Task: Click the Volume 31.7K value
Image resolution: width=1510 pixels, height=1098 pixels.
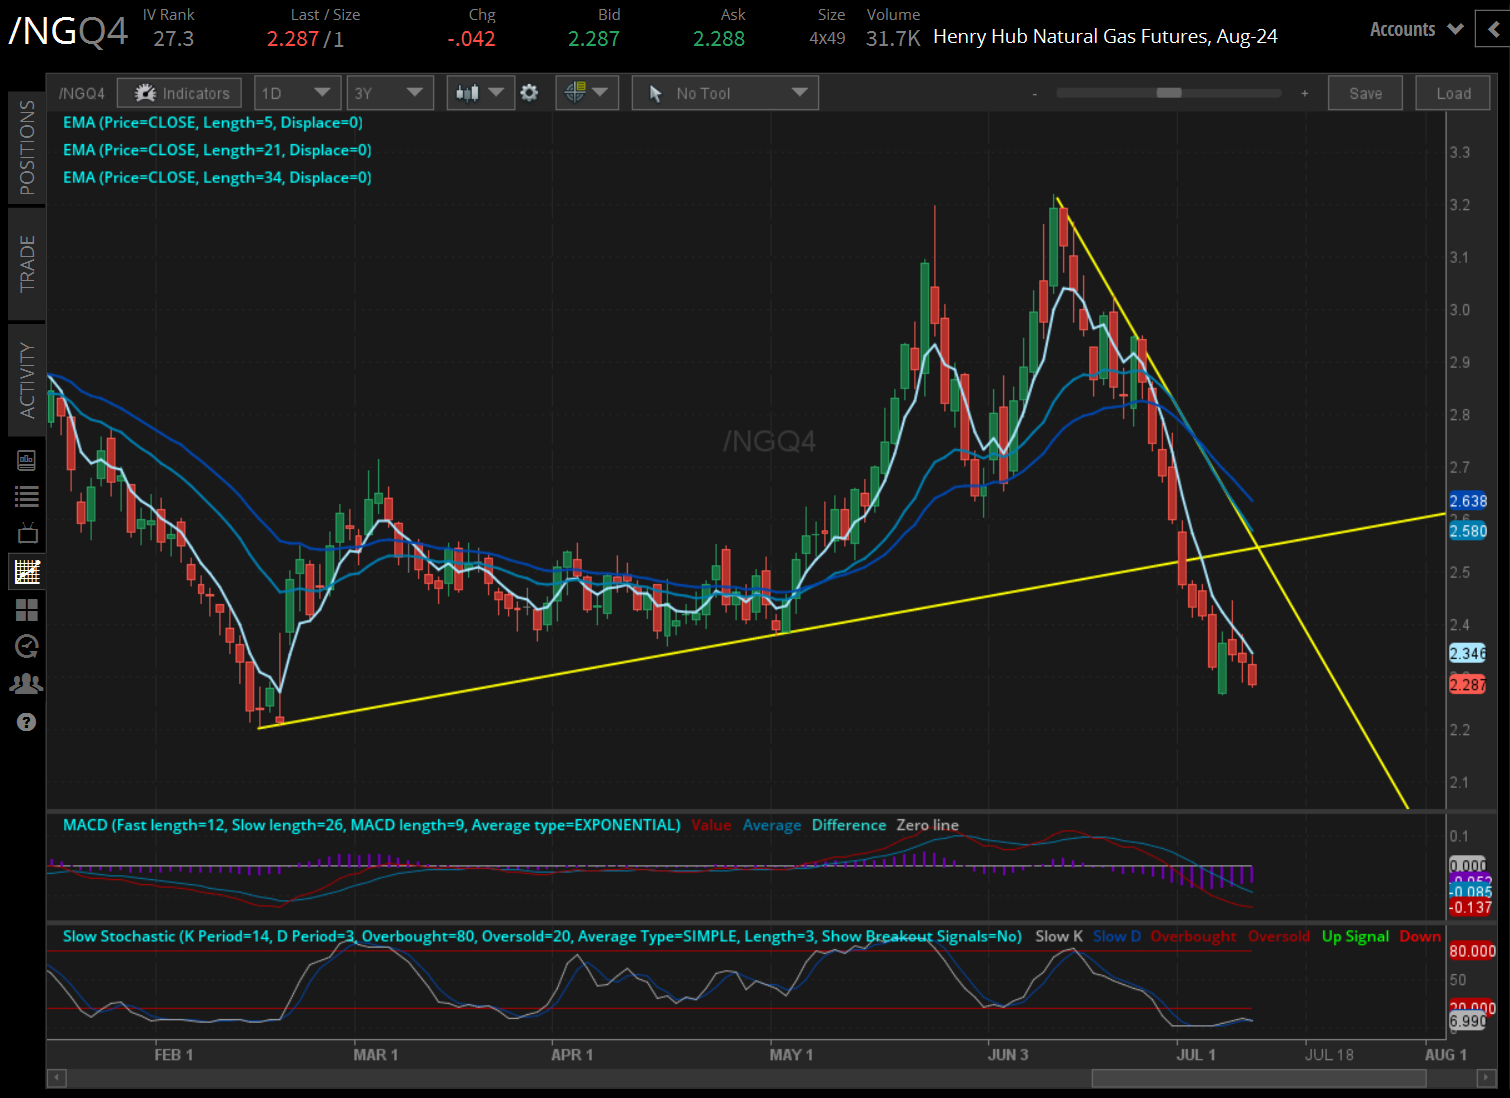Action: coord(893,39)
